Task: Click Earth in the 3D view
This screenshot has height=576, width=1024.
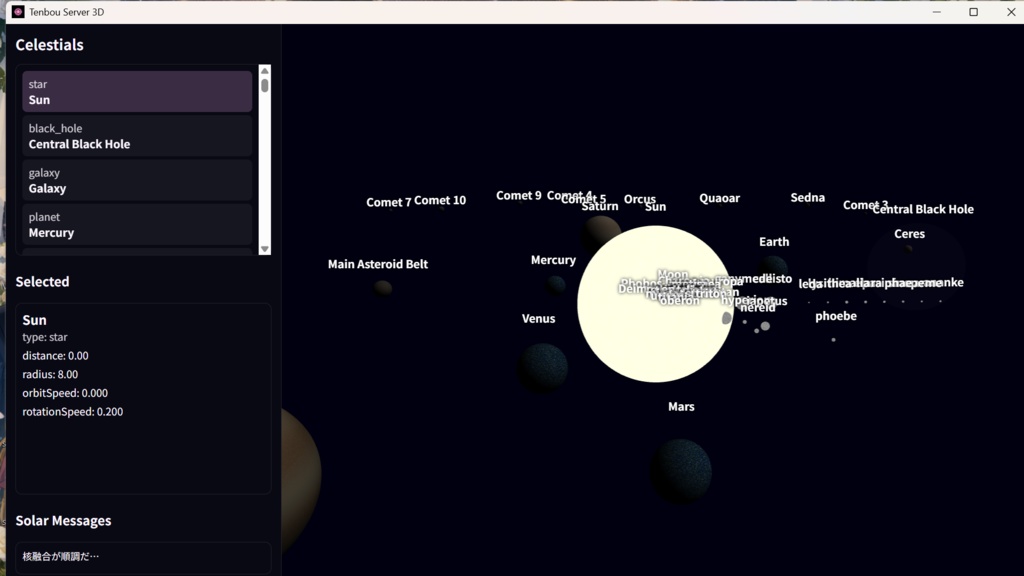Action: (774, 241)
